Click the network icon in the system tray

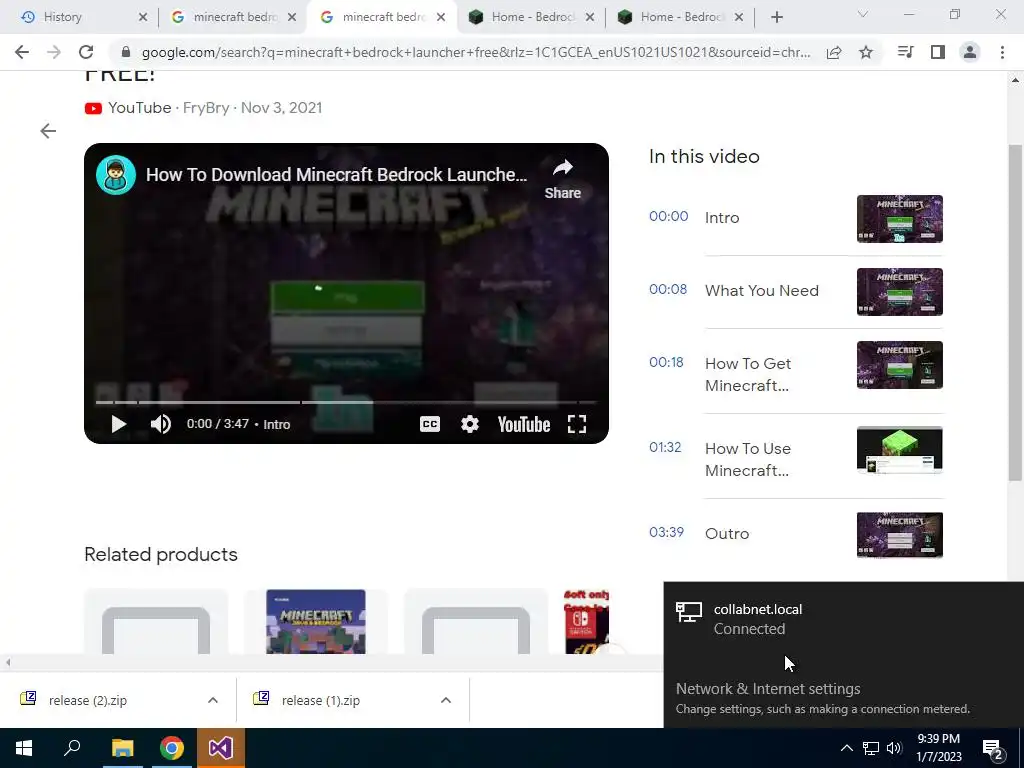coord(871,748)
